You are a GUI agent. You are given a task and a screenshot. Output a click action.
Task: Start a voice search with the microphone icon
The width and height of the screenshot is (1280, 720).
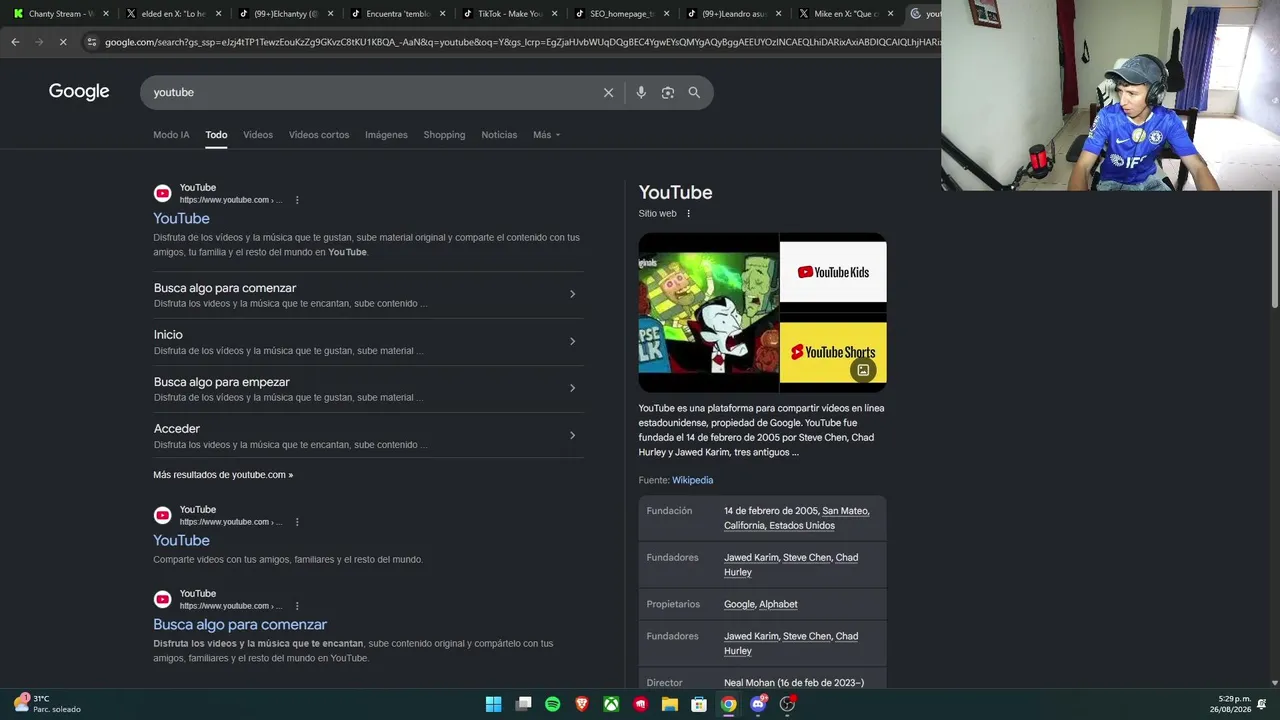point(641,92)
